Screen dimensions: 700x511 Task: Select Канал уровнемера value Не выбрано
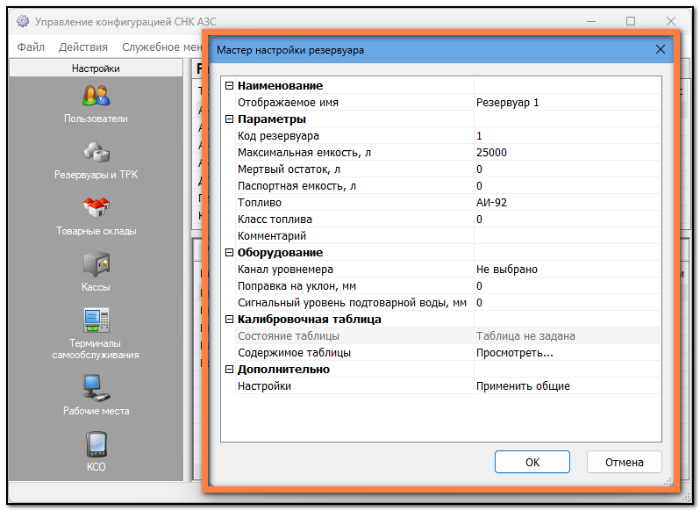pyautogui.click(x=567, y=269)
